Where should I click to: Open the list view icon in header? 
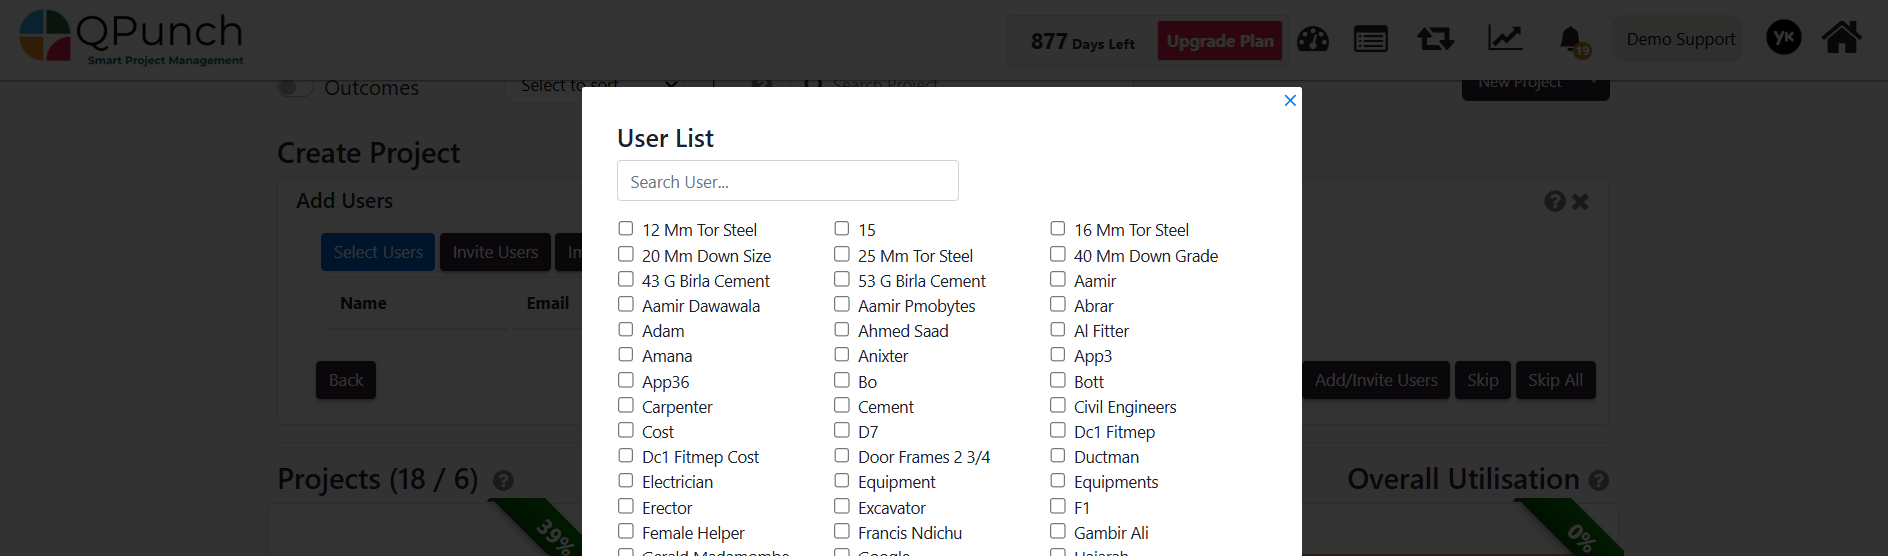(1370, 39)
